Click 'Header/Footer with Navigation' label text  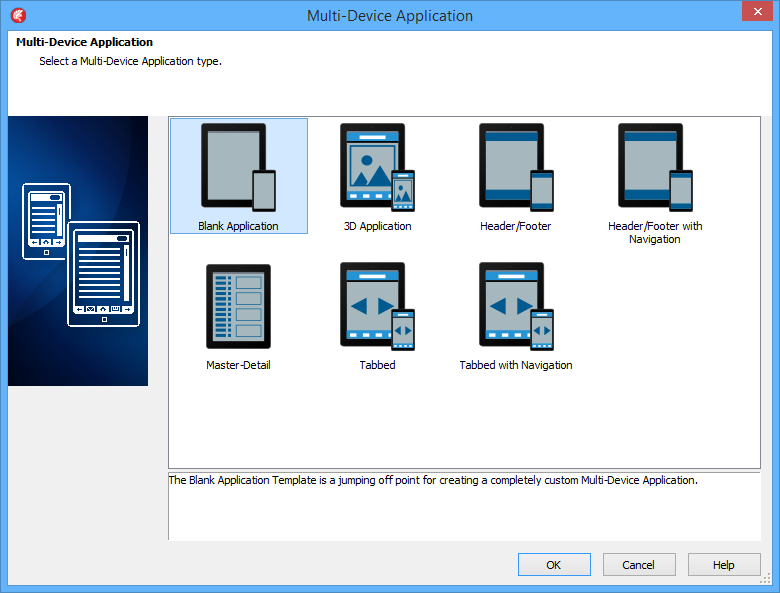(655, 232)
